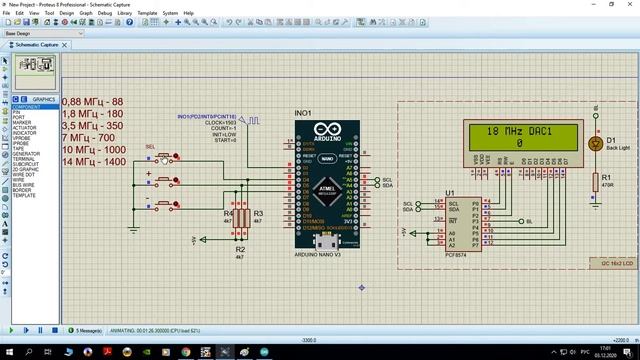Click the Arduino Nano board component
Viewport: 640px width, 360px height.
coord(327,184)
